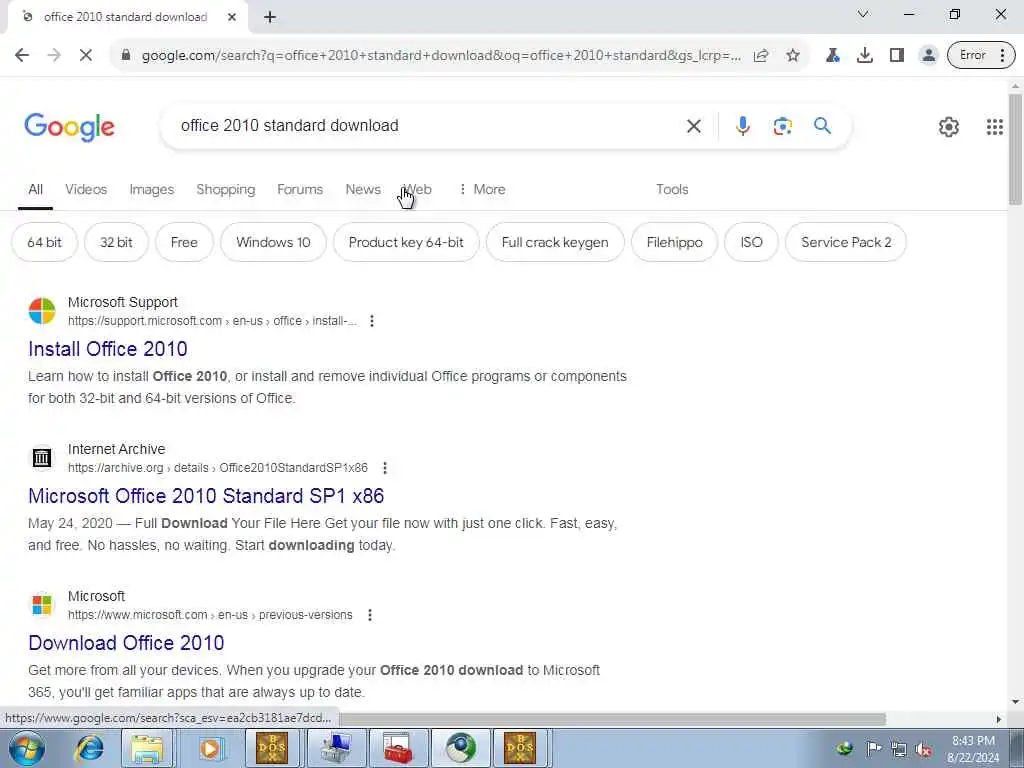Click the muted volume tray icon
This screenshot has height=768, width=1024.
[923, 748]
